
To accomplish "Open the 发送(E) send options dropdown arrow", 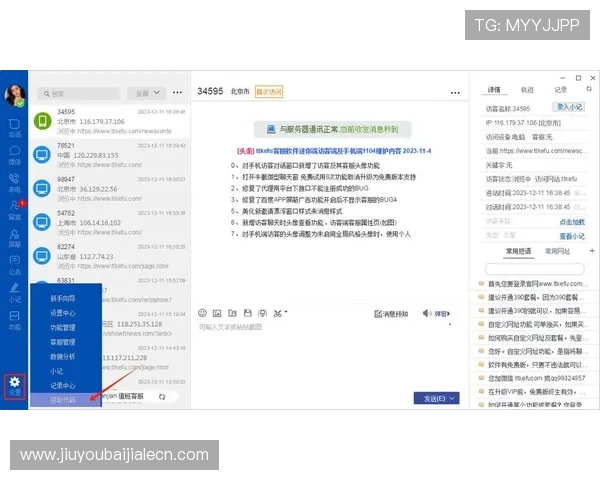I will [453, 398].
